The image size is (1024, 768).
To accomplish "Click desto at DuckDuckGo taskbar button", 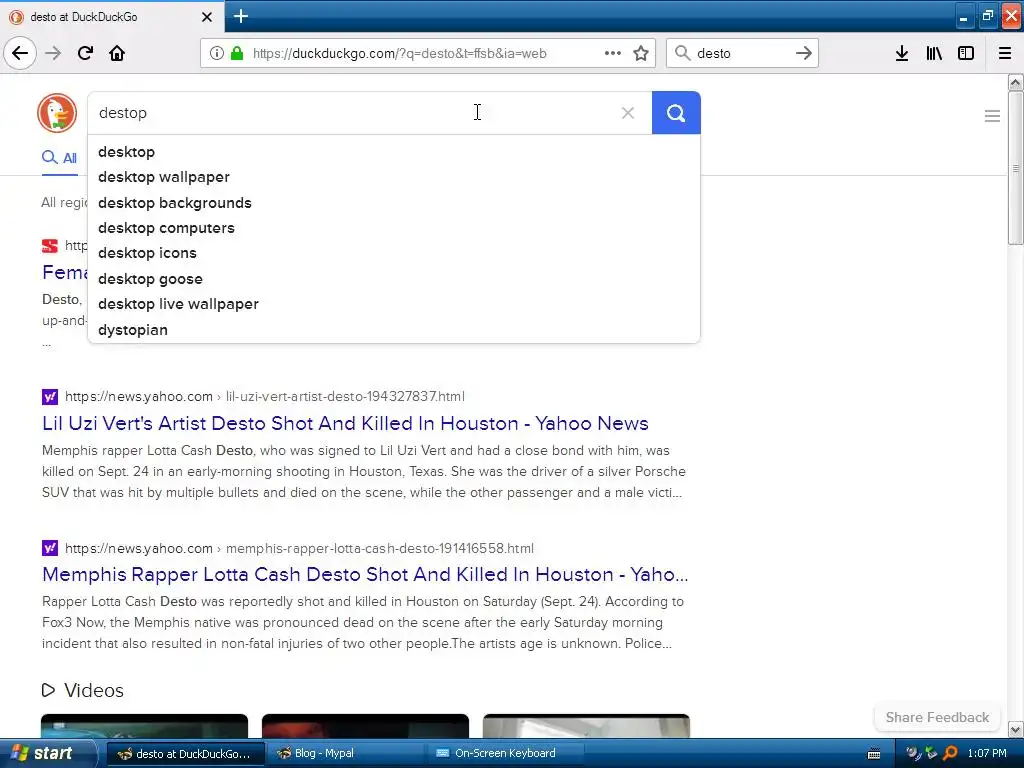I will click(185, 753).
